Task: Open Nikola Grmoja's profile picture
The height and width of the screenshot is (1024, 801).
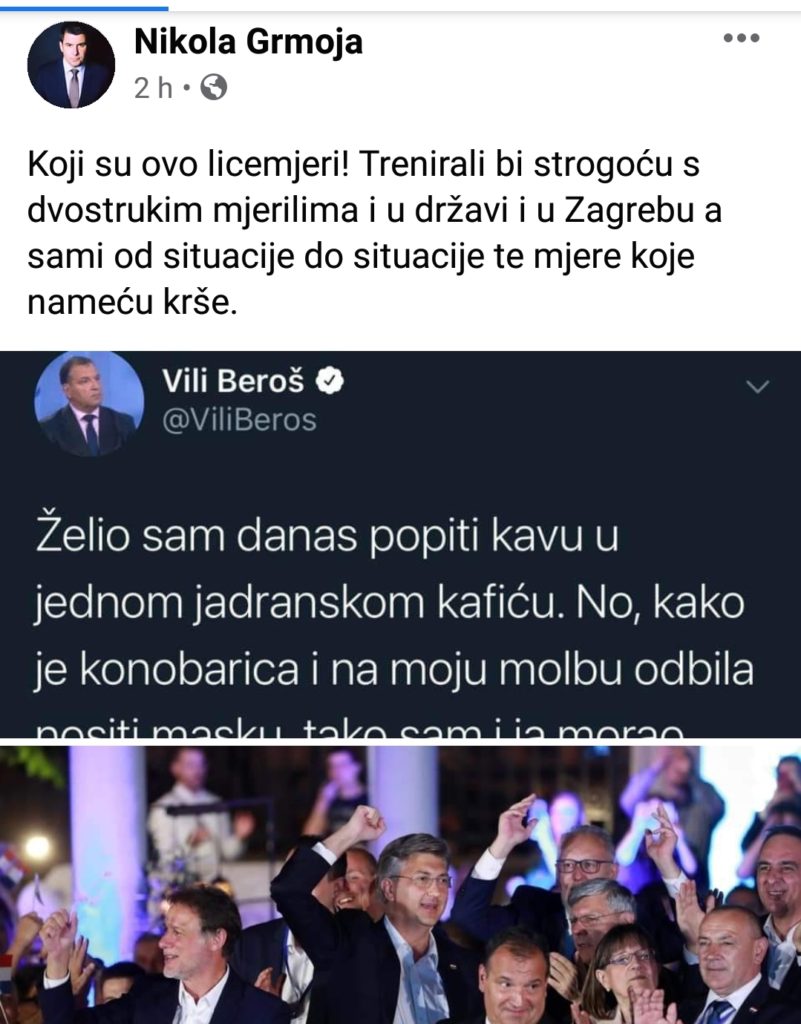Action: (71, 65)
